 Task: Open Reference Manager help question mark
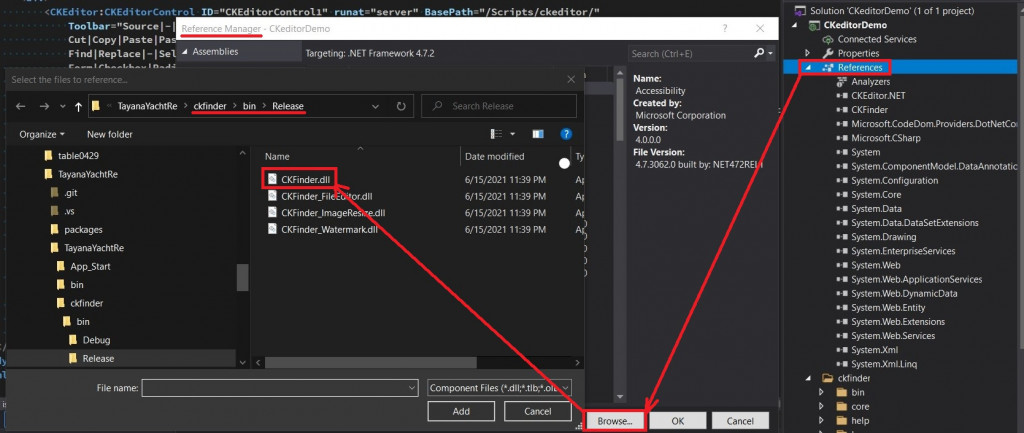(x=725, y=29)
